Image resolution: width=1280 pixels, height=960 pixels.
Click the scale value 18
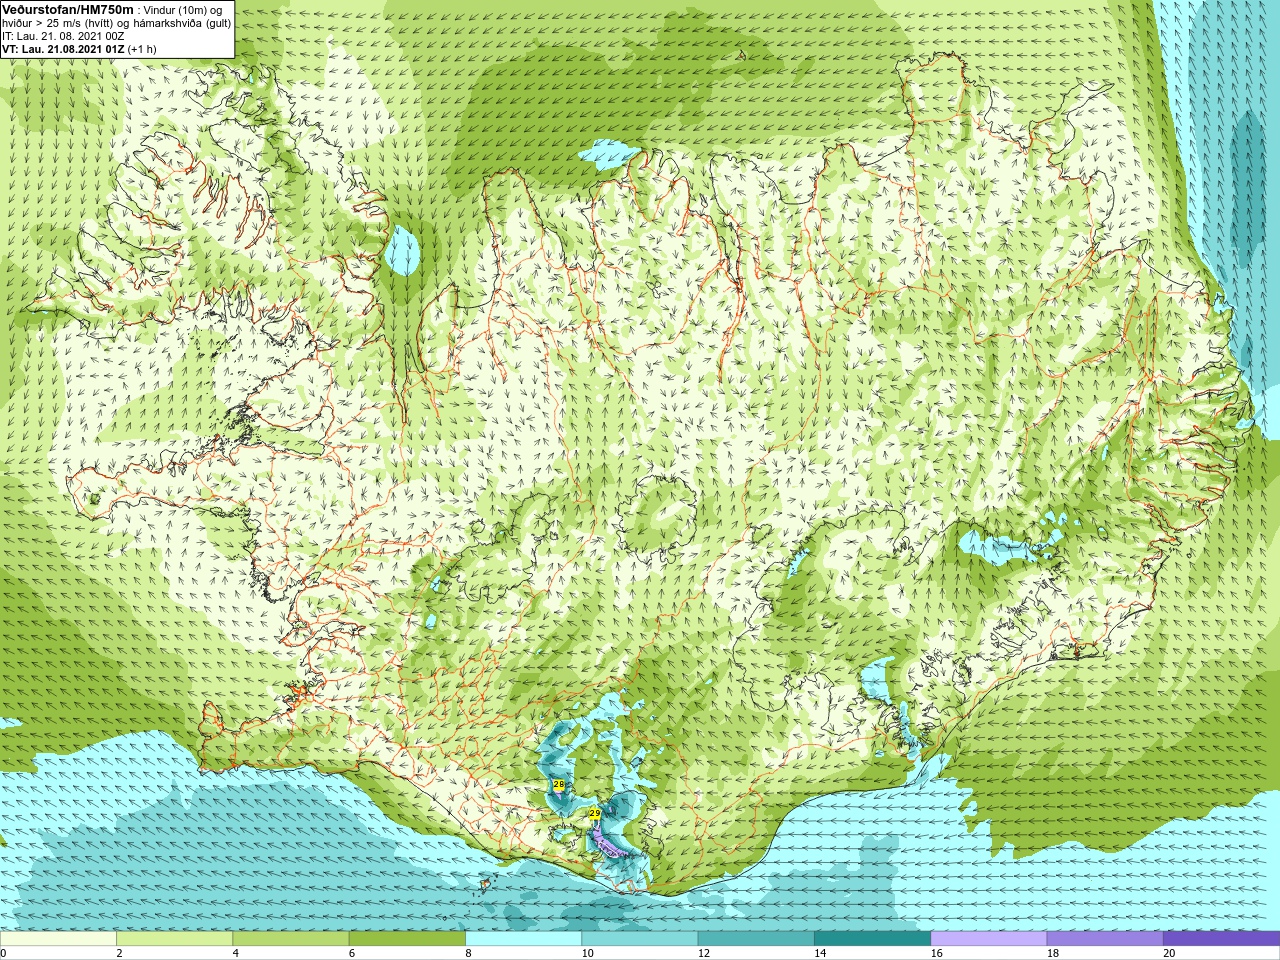[1053, 953]
